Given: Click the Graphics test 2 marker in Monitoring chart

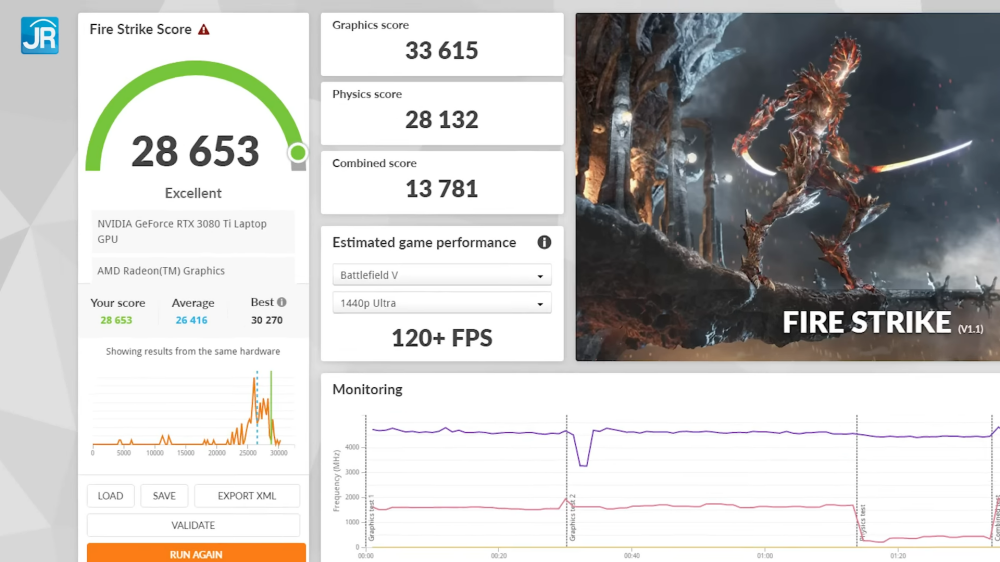Looking at the screenshot, I should click(x=572, y=517).
